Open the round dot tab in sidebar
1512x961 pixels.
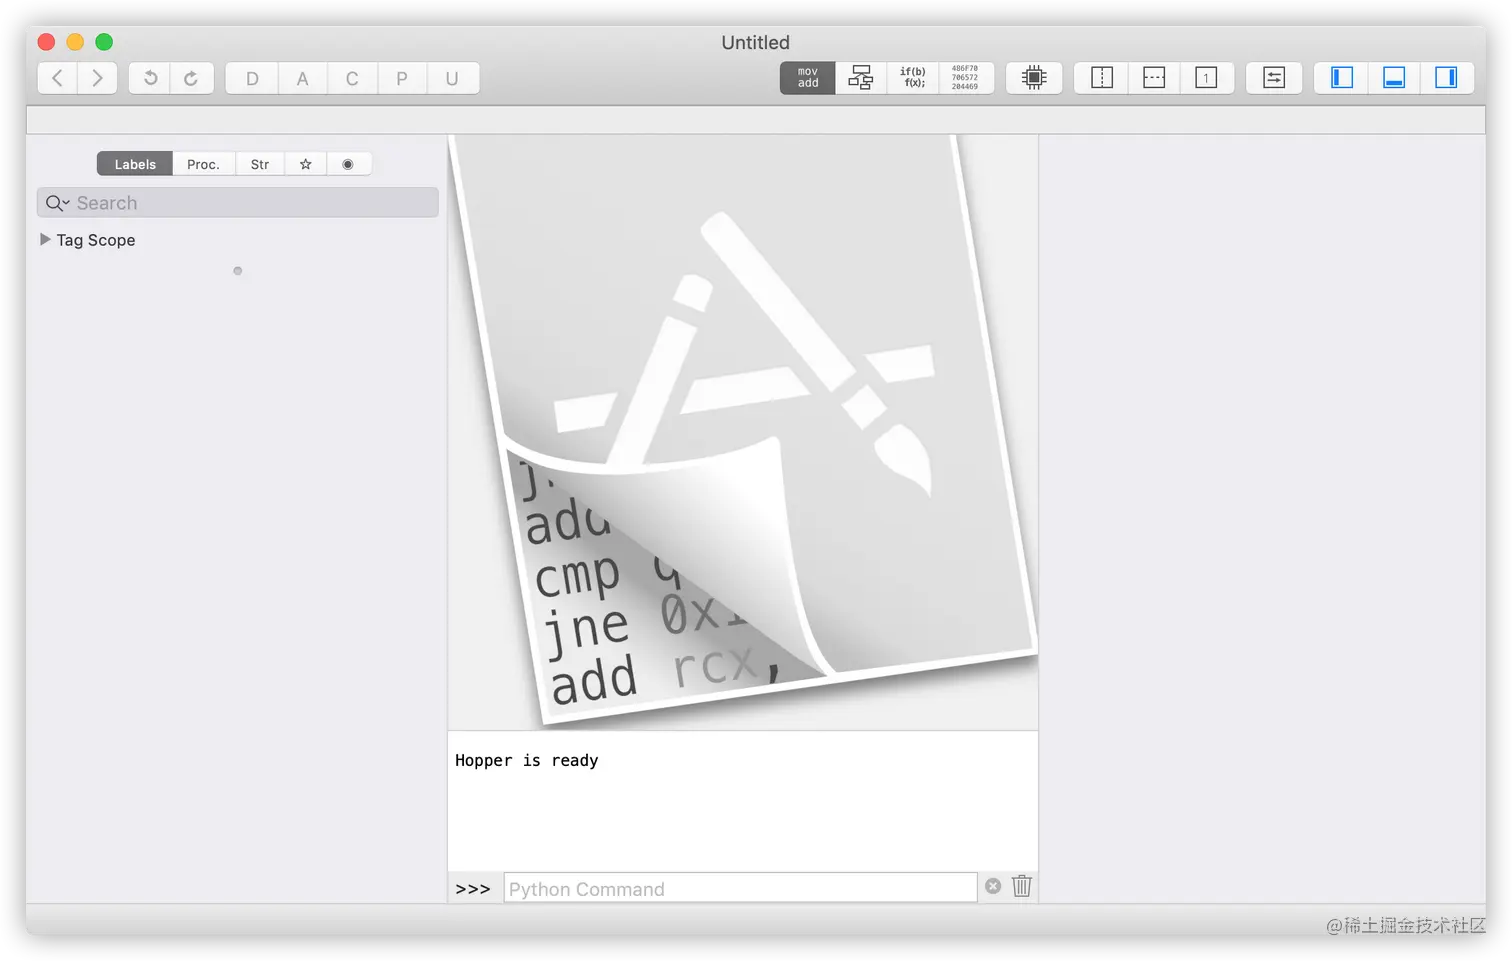coord(348,164)
